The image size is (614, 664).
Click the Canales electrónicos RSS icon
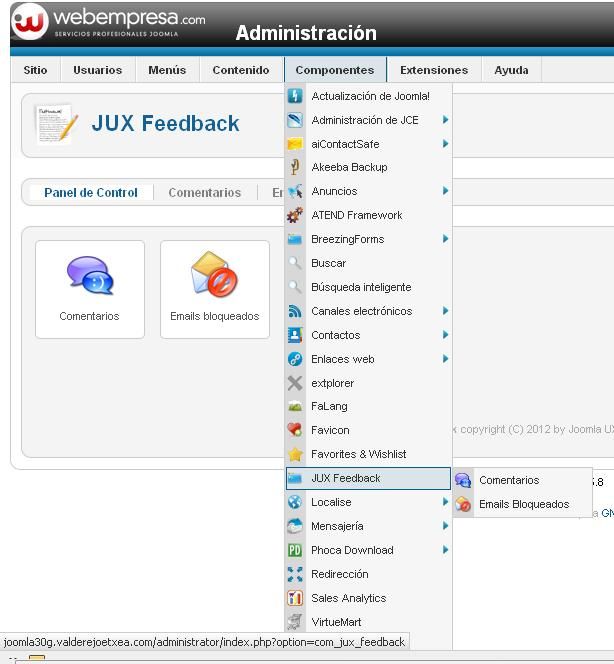(x=295, y=311)
